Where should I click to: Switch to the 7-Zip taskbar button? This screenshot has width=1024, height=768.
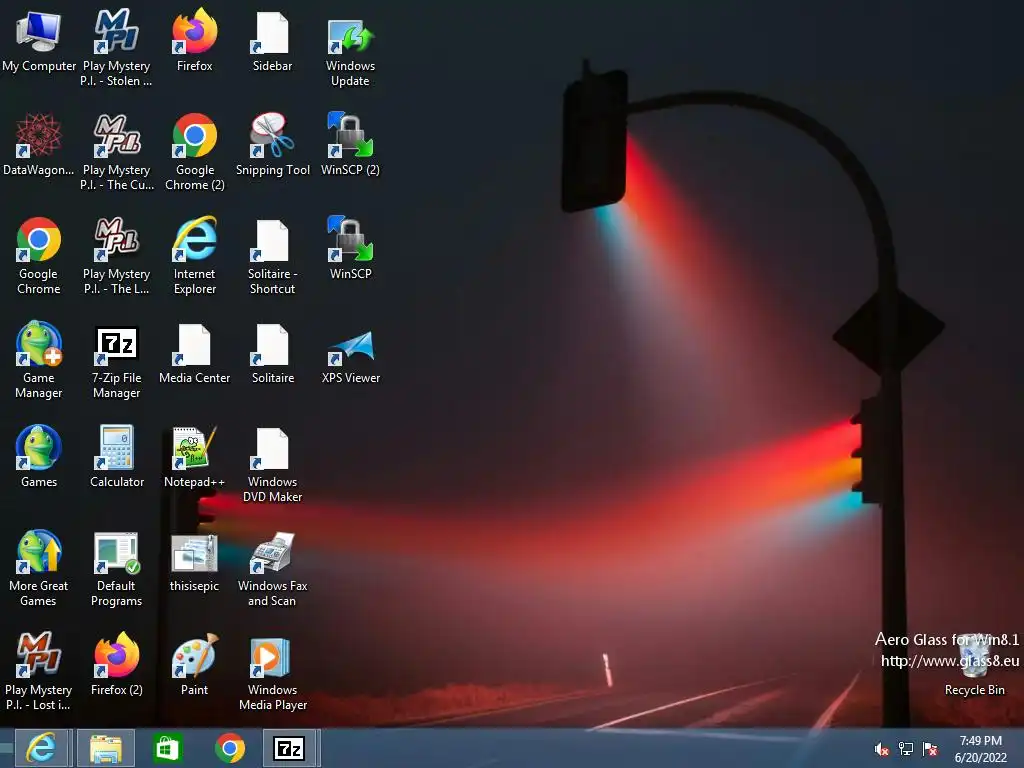[x=290, y=748]
